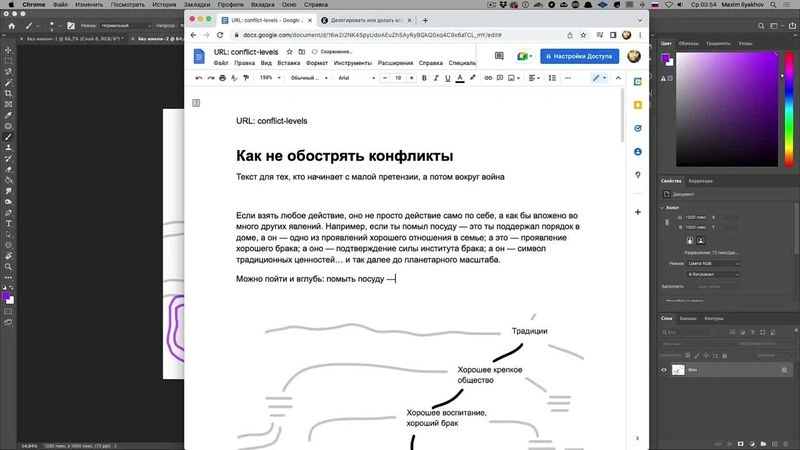The image size is (800, 450).
Task: Toggle underline formatting in Docs
Action: (x=447, y=78)
